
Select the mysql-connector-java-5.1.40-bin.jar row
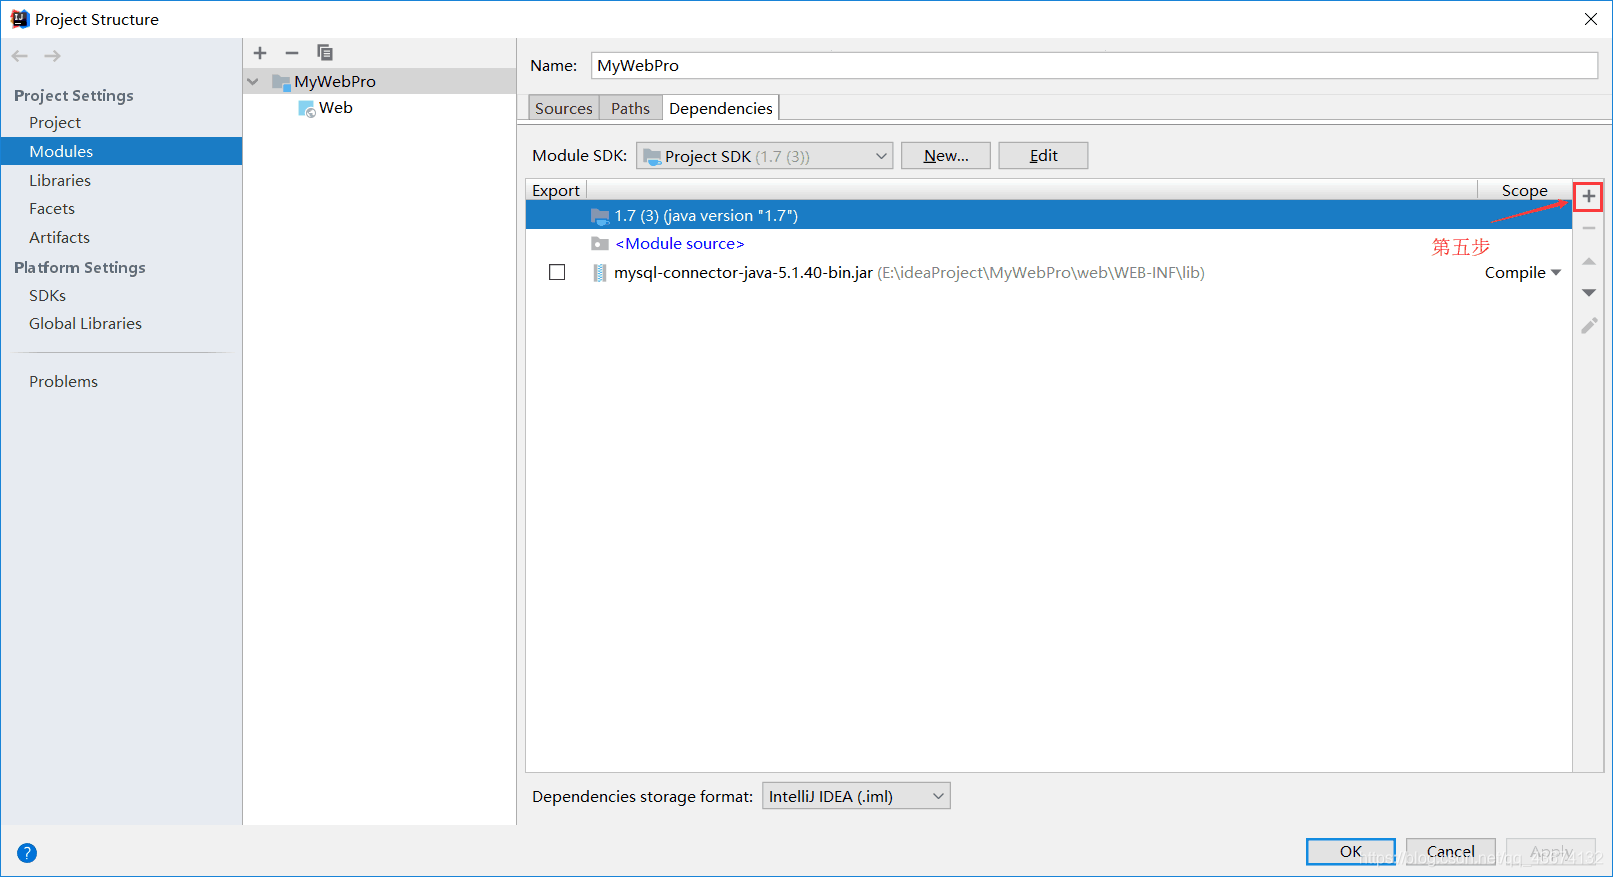(1048, 273)
